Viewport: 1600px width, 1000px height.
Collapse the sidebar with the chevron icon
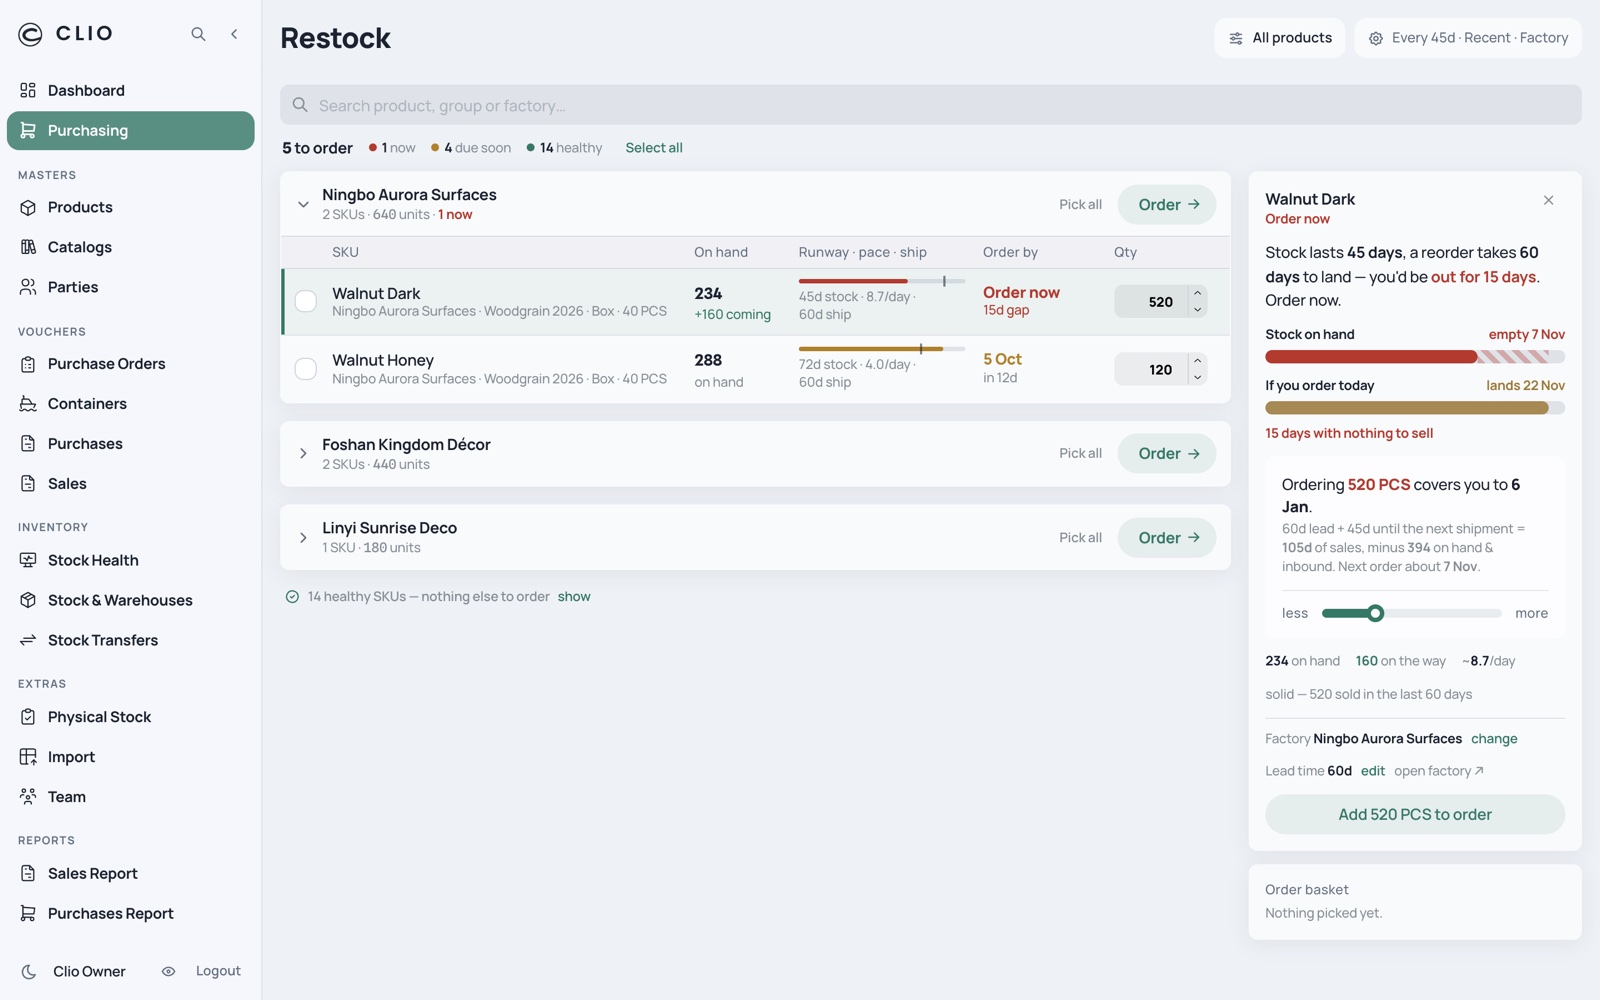tap(234, 34)
